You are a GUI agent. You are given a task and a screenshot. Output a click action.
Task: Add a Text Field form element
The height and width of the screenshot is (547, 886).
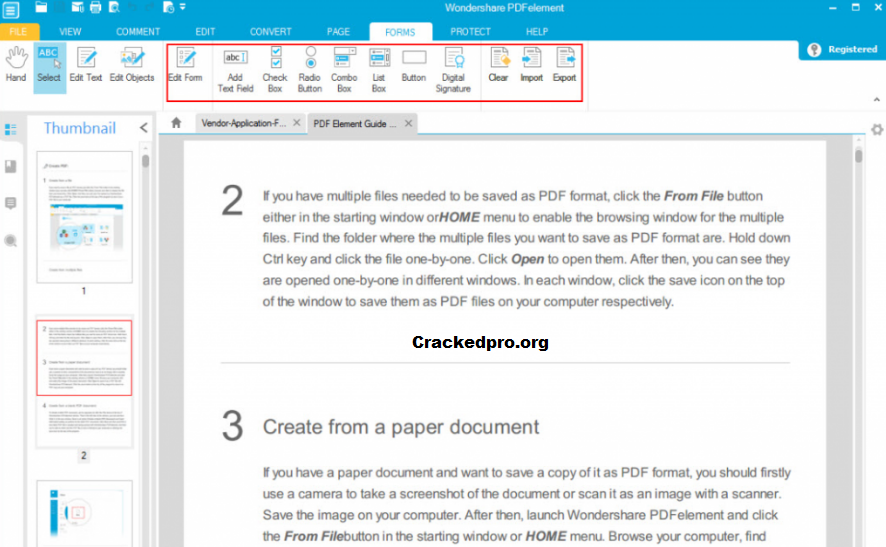click(236, 71)
